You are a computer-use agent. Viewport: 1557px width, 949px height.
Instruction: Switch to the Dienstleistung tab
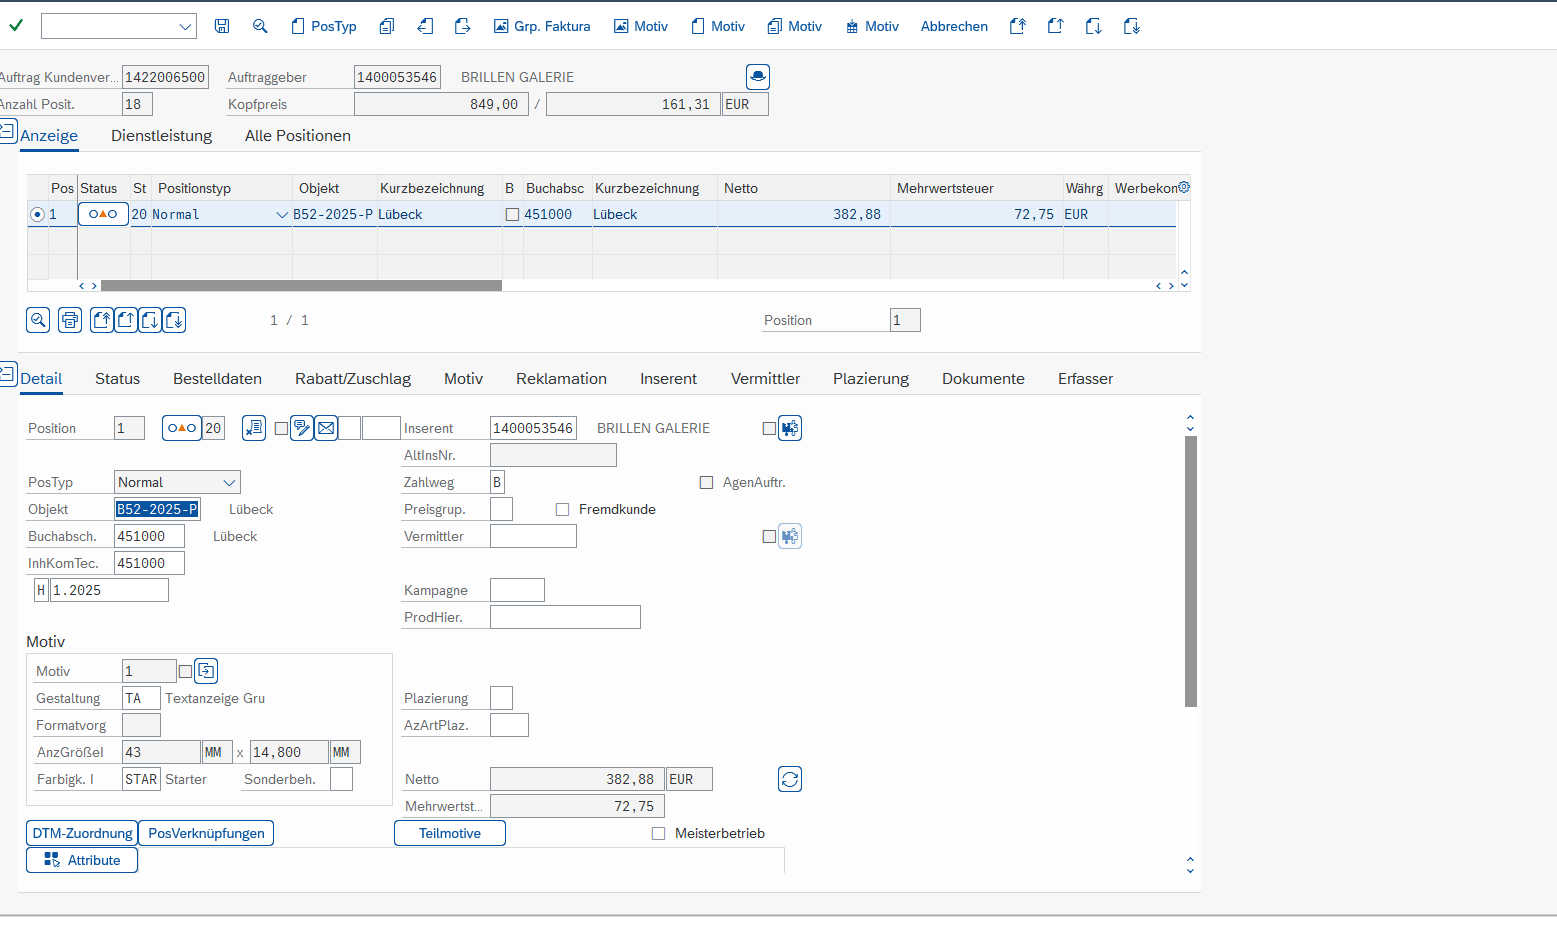pos(161,136)
